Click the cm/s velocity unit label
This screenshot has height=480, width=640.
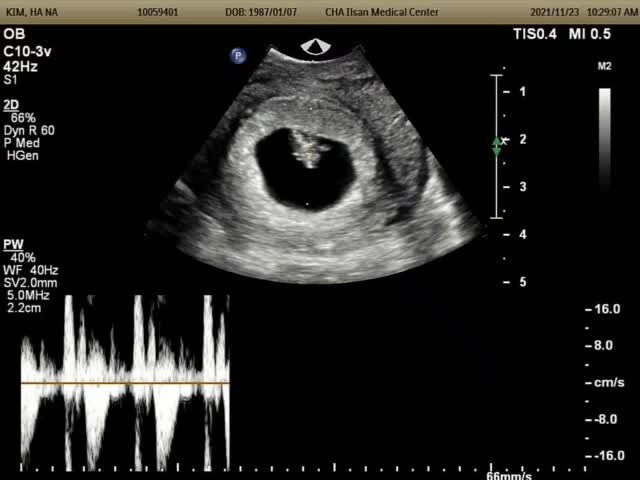609,383
